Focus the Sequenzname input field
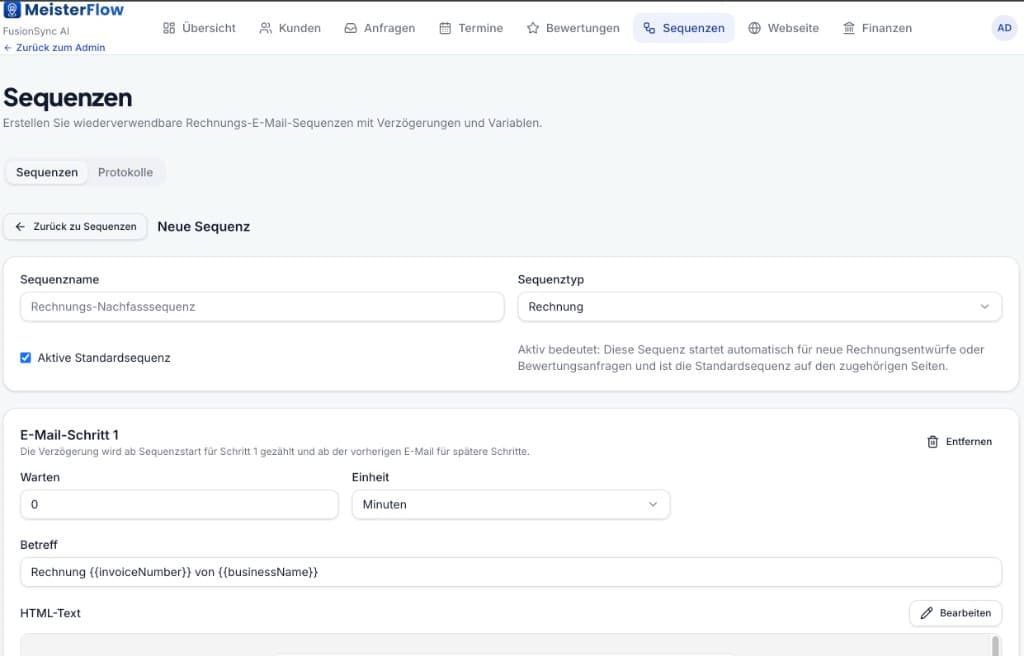Viewport: 1024px width, 656px height. tap(262, 307)
